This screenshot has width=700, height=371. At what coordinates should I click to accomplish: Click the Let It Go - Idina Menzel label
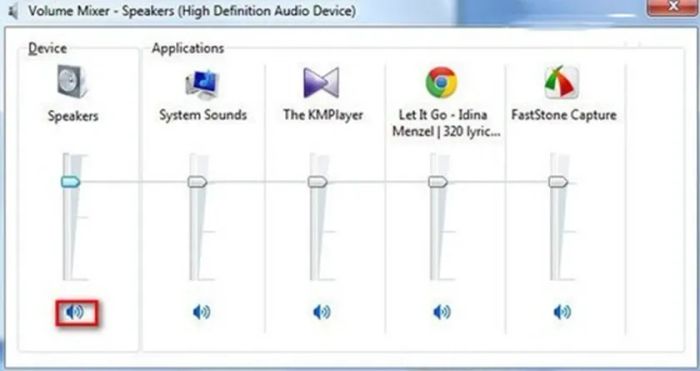(x=446, y=123)
